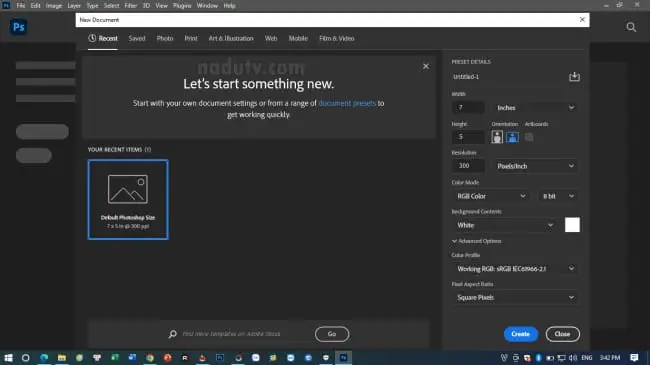Switch to the Film & Video tab
This screenshot has width=650, height=365.
click(x=337, y=38)
